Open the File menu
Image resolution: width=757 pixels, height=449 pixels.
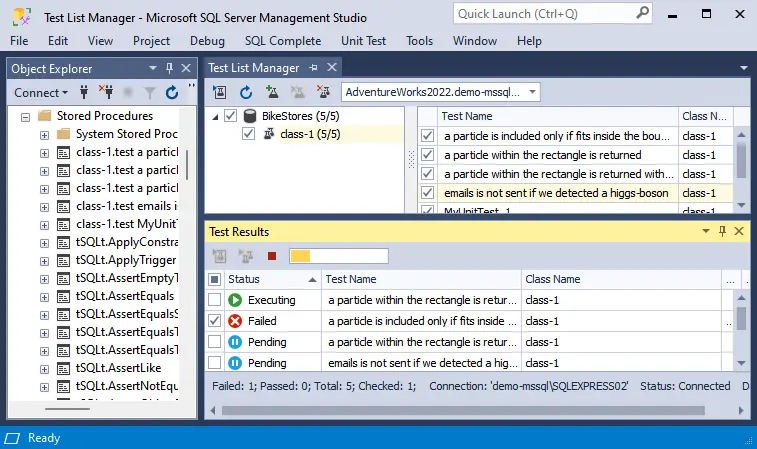coord(19,41)
